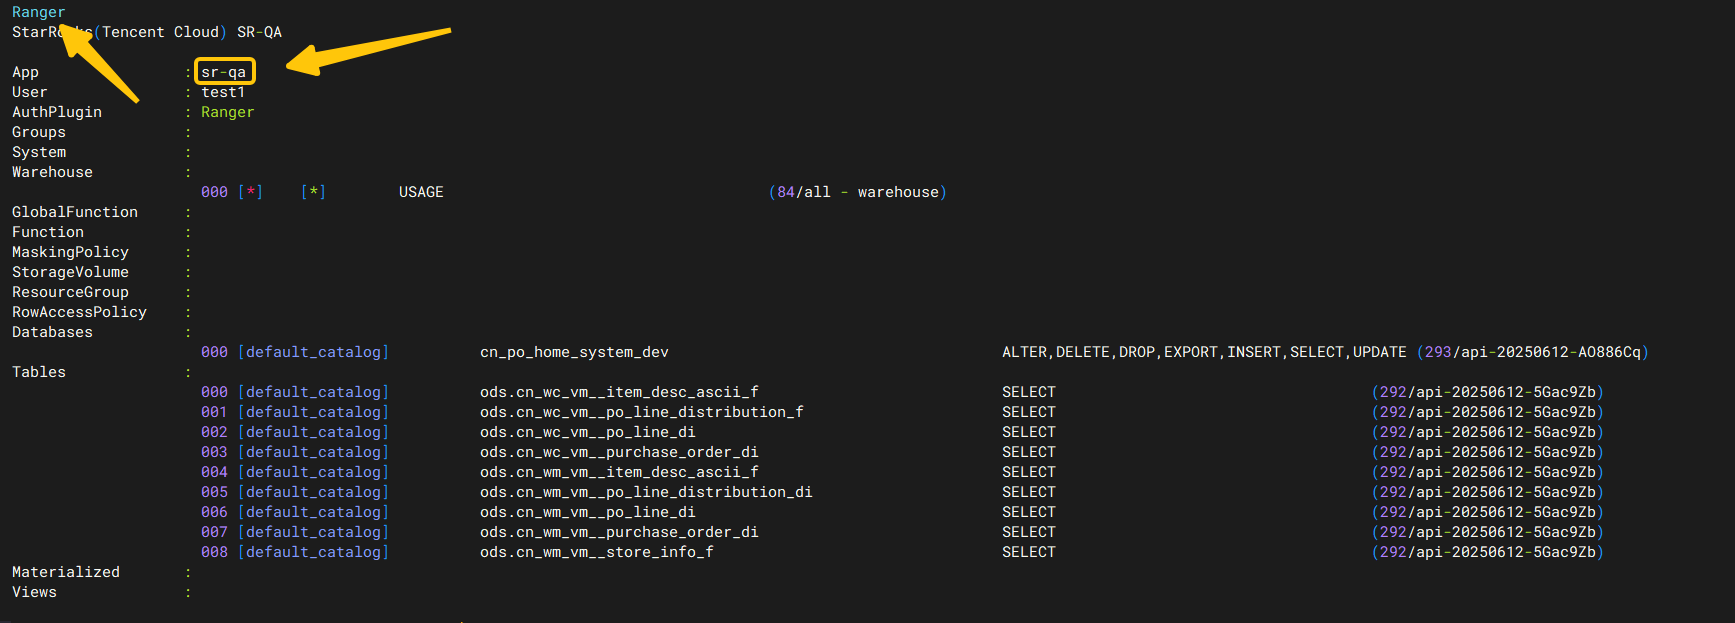Screen dimensions: 1735x623
Task: Click the Tables section label
Action: pos(39,372)
